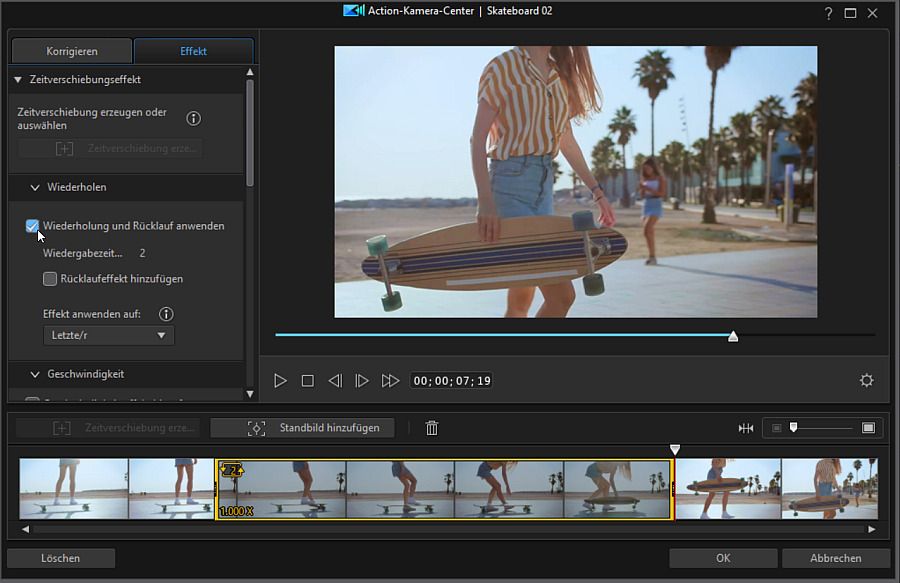The width and height of the screenshot is (900, 583).
Task: Open the Letzte/r dropdown
Action: 109,335
